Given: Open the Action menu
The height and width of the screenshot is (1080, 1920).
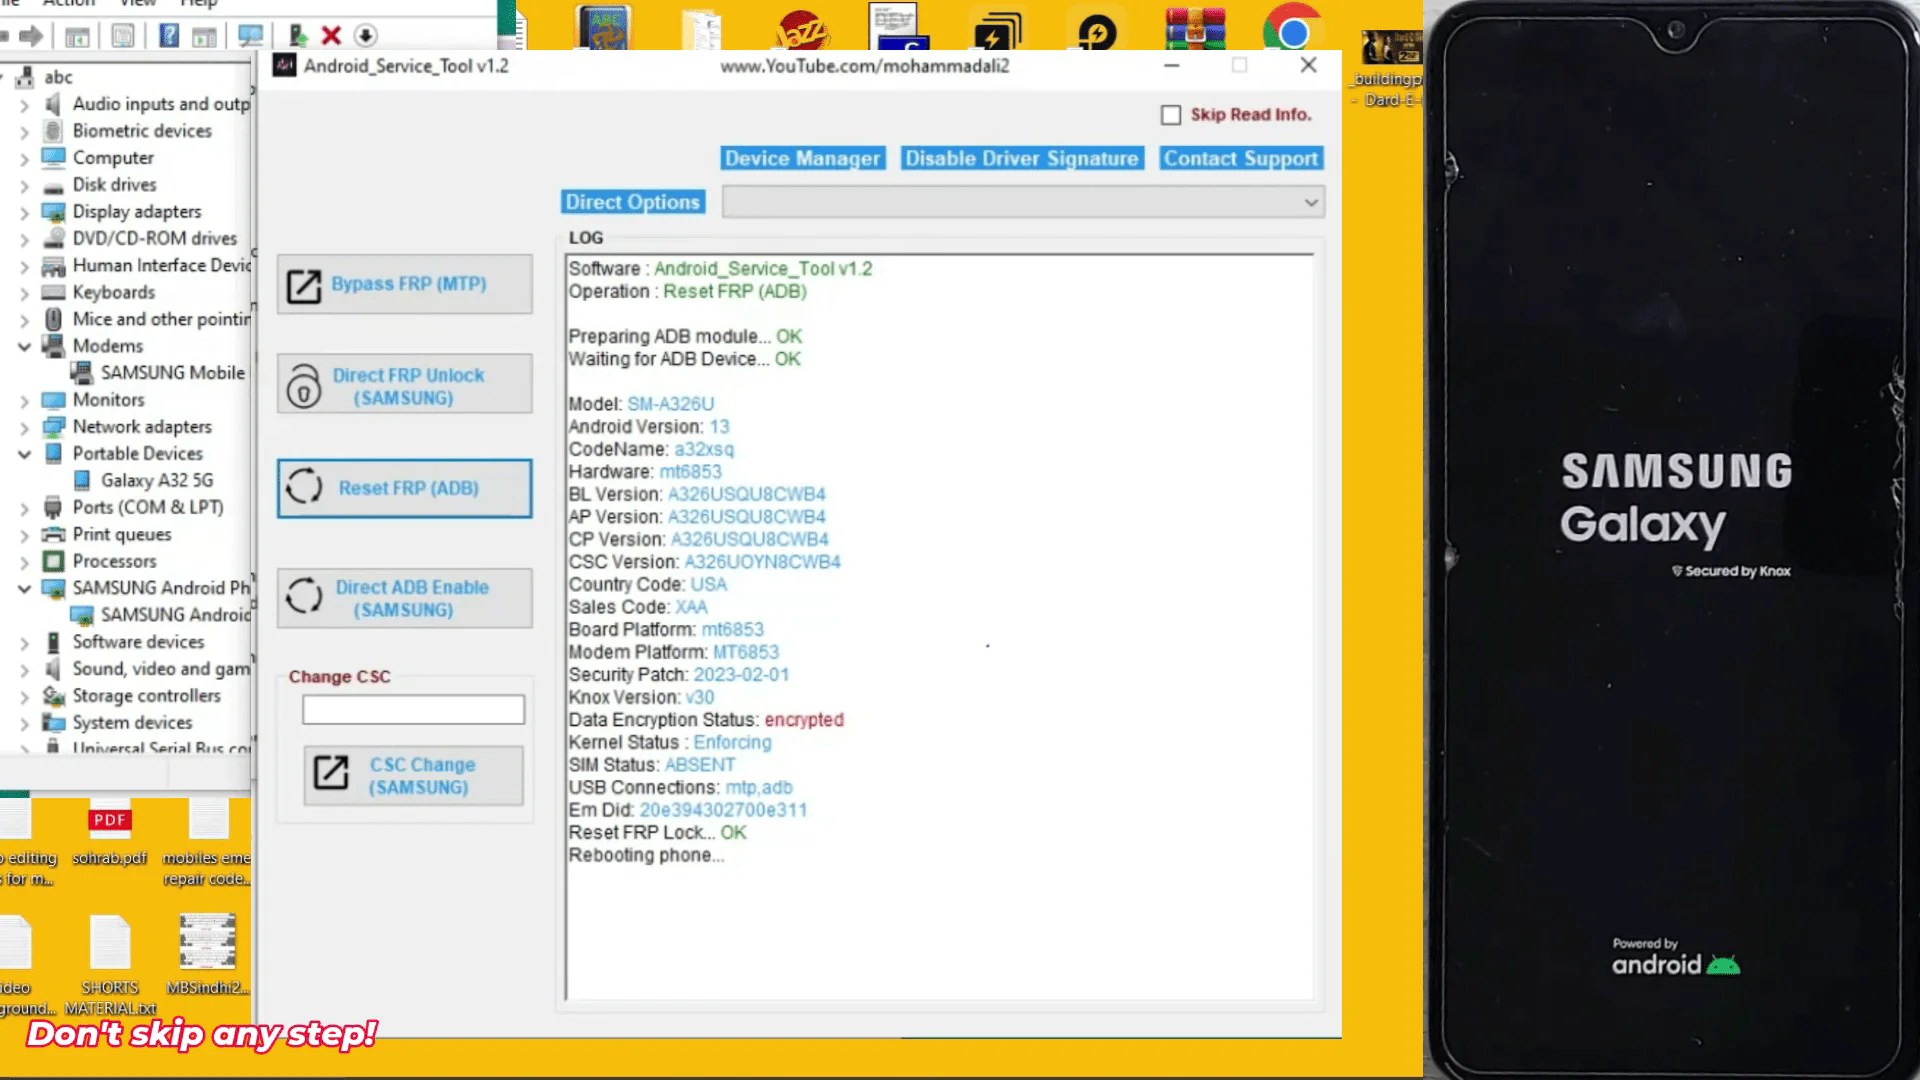Looking at the screenshot, I should click(x=68, y=3).
